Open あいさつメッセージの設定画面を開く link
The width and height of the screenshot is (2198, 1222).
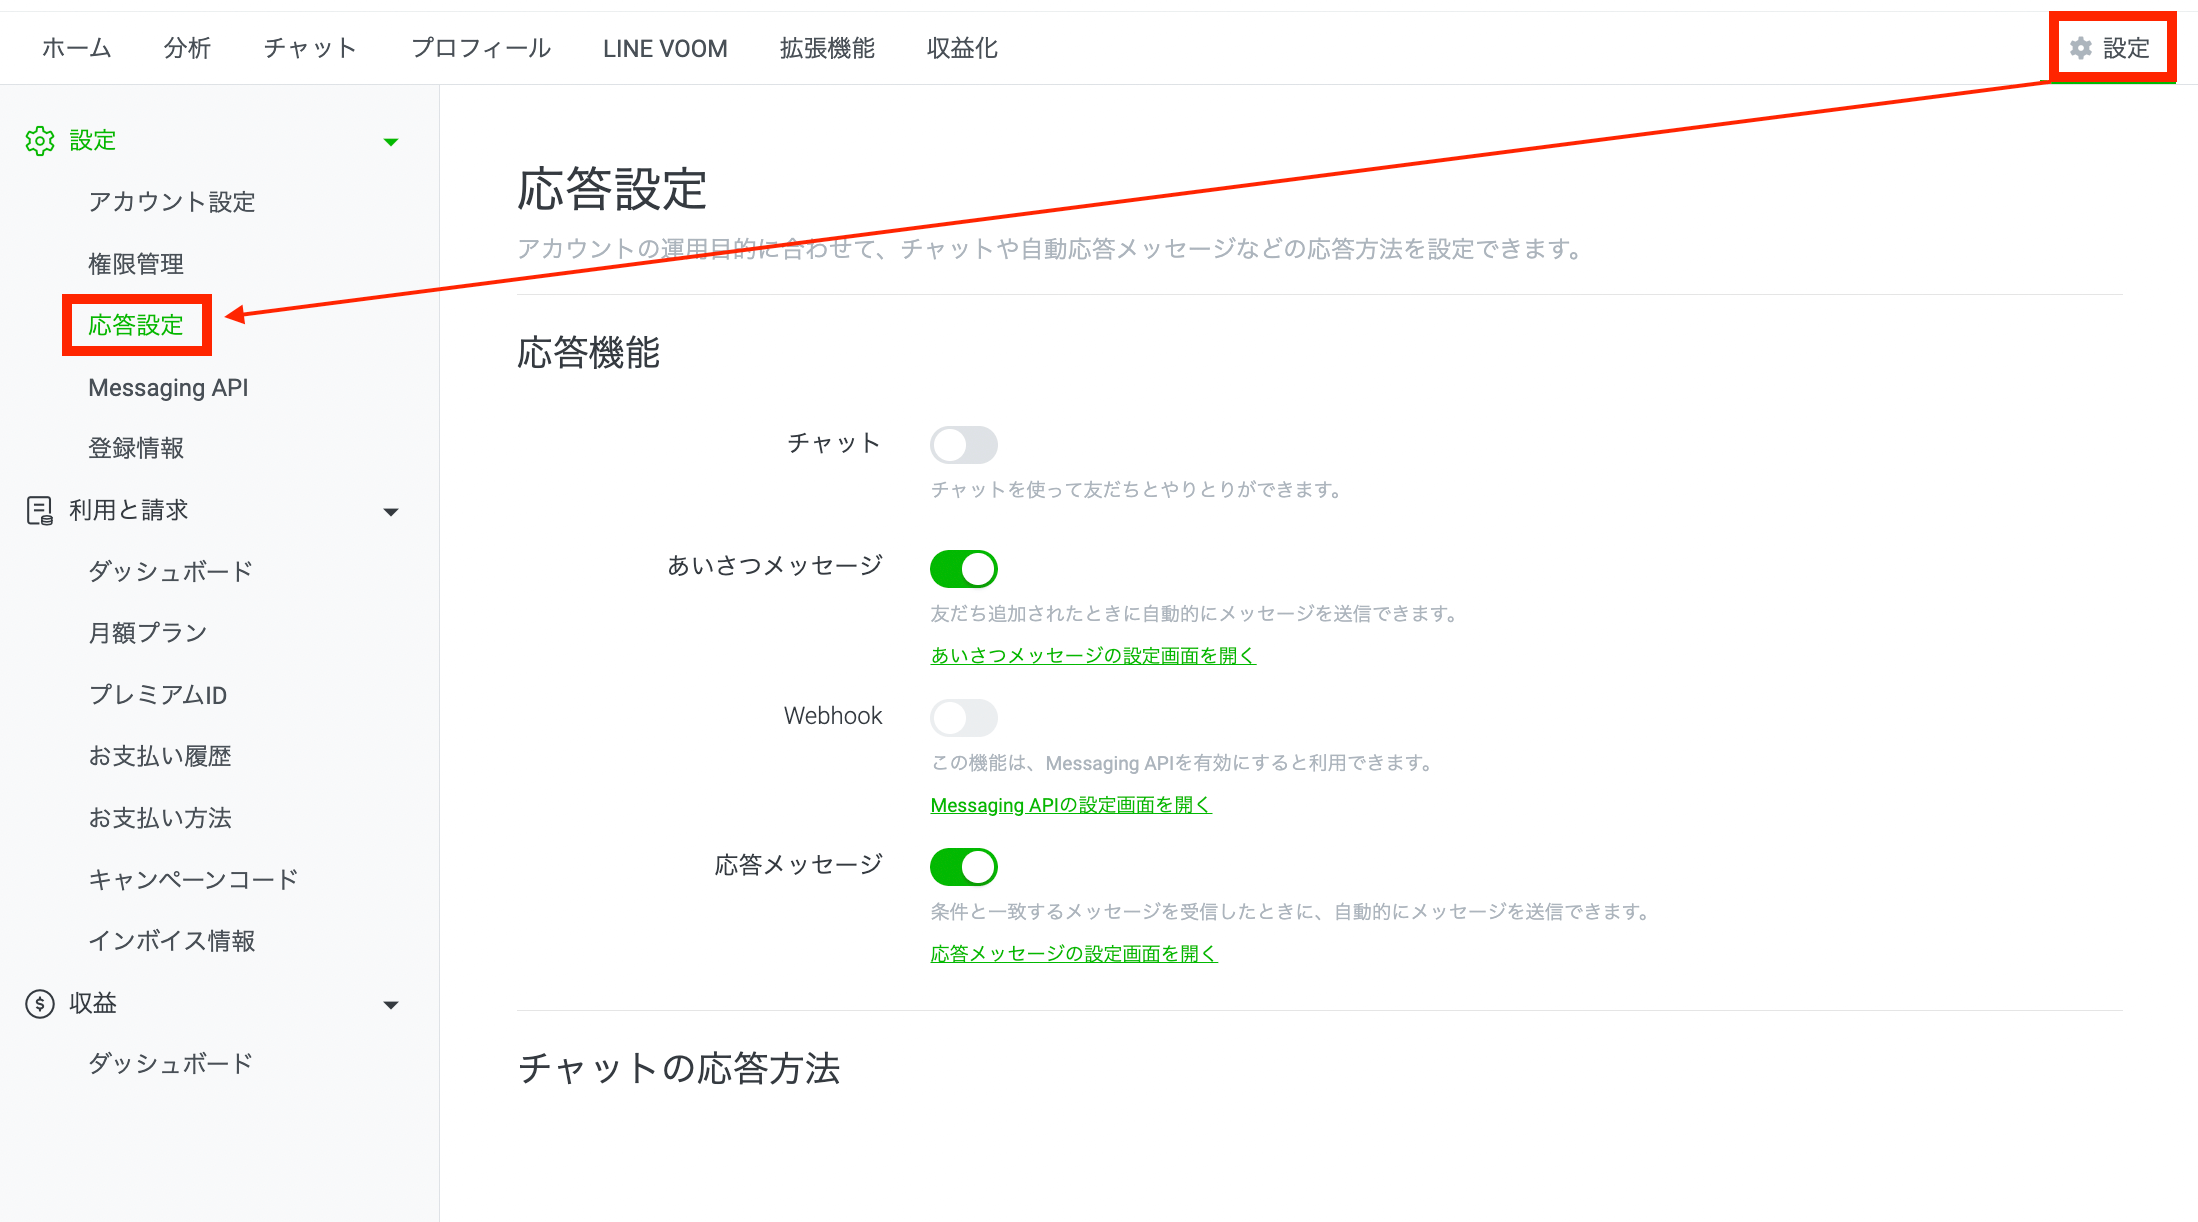click(1092, 655)
